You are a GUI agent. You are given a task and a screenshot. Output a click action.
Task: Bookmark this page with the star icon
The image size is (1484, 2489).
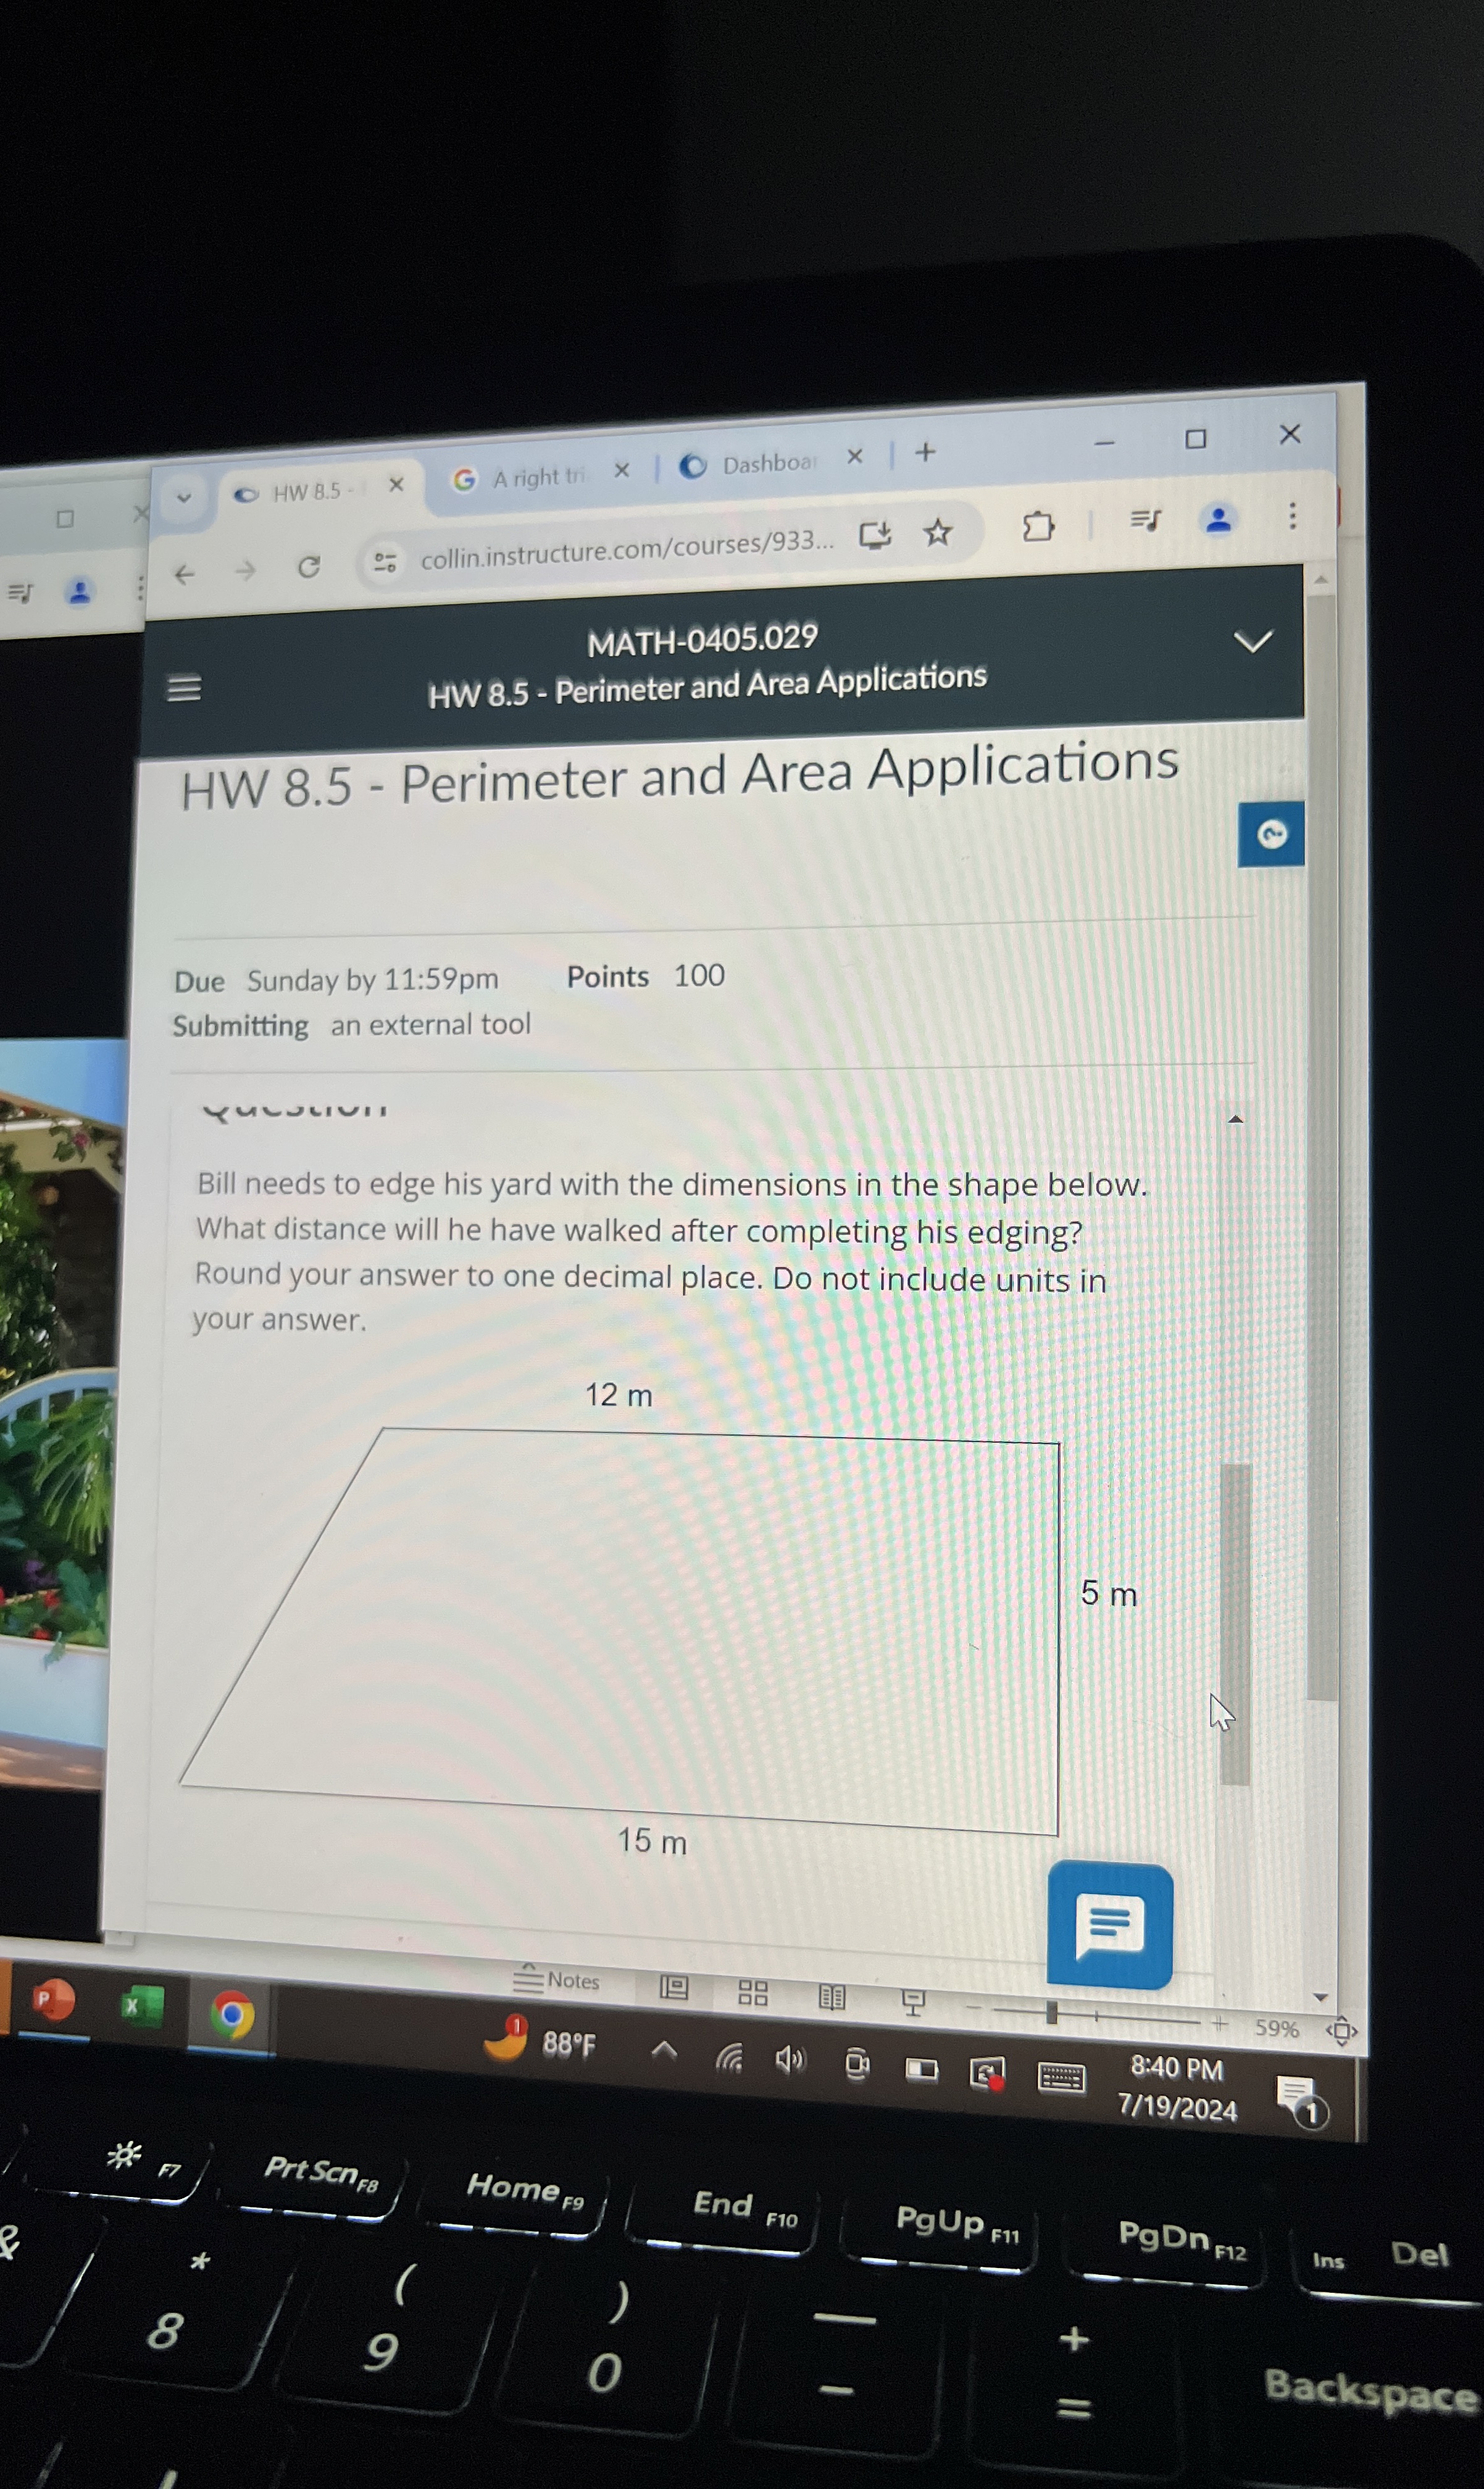pos(937,532)
